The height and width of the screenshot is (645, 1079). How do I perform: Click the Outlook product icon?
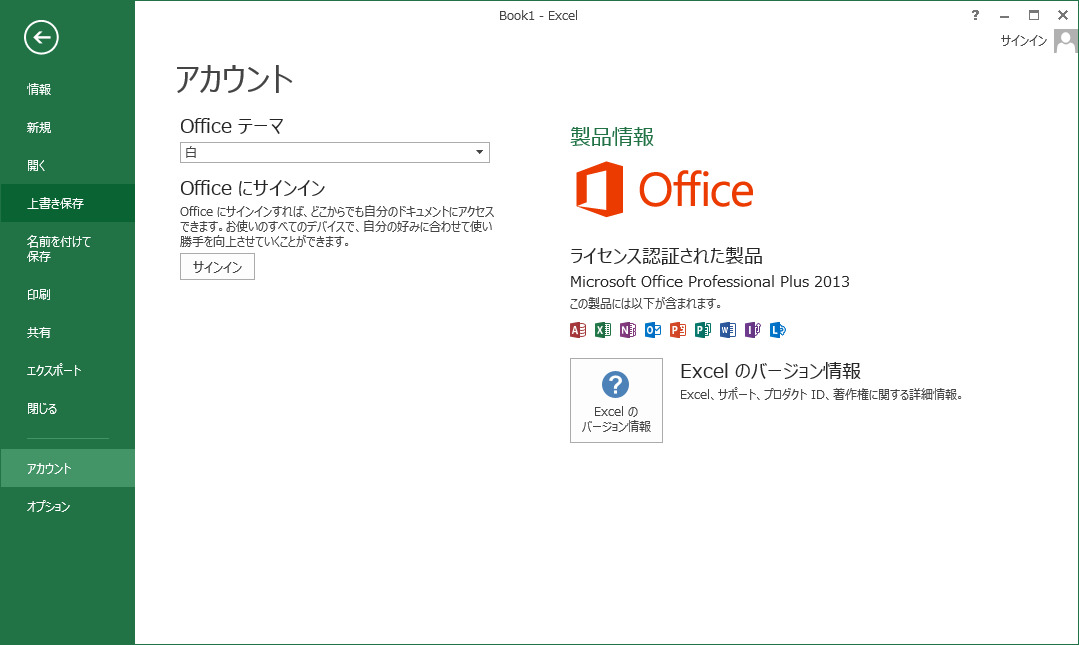[x=653, y=330]
